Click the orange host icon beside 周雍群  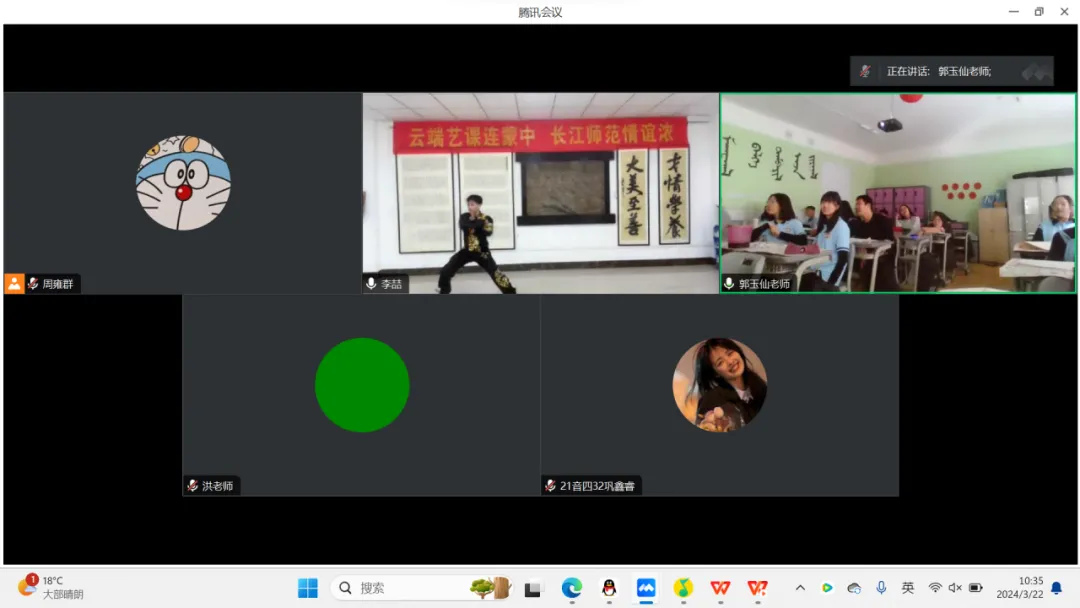[x=14, y=284]
